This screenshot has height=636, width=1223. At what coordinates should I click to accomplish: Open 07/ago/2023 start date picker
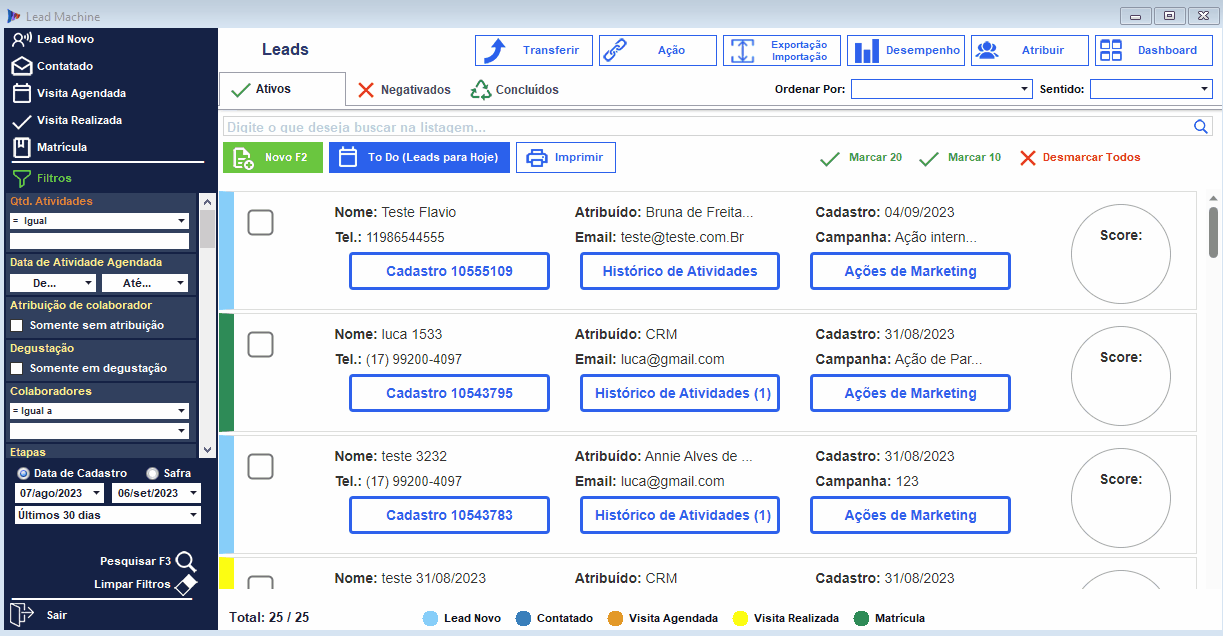(x=59, y=493)
